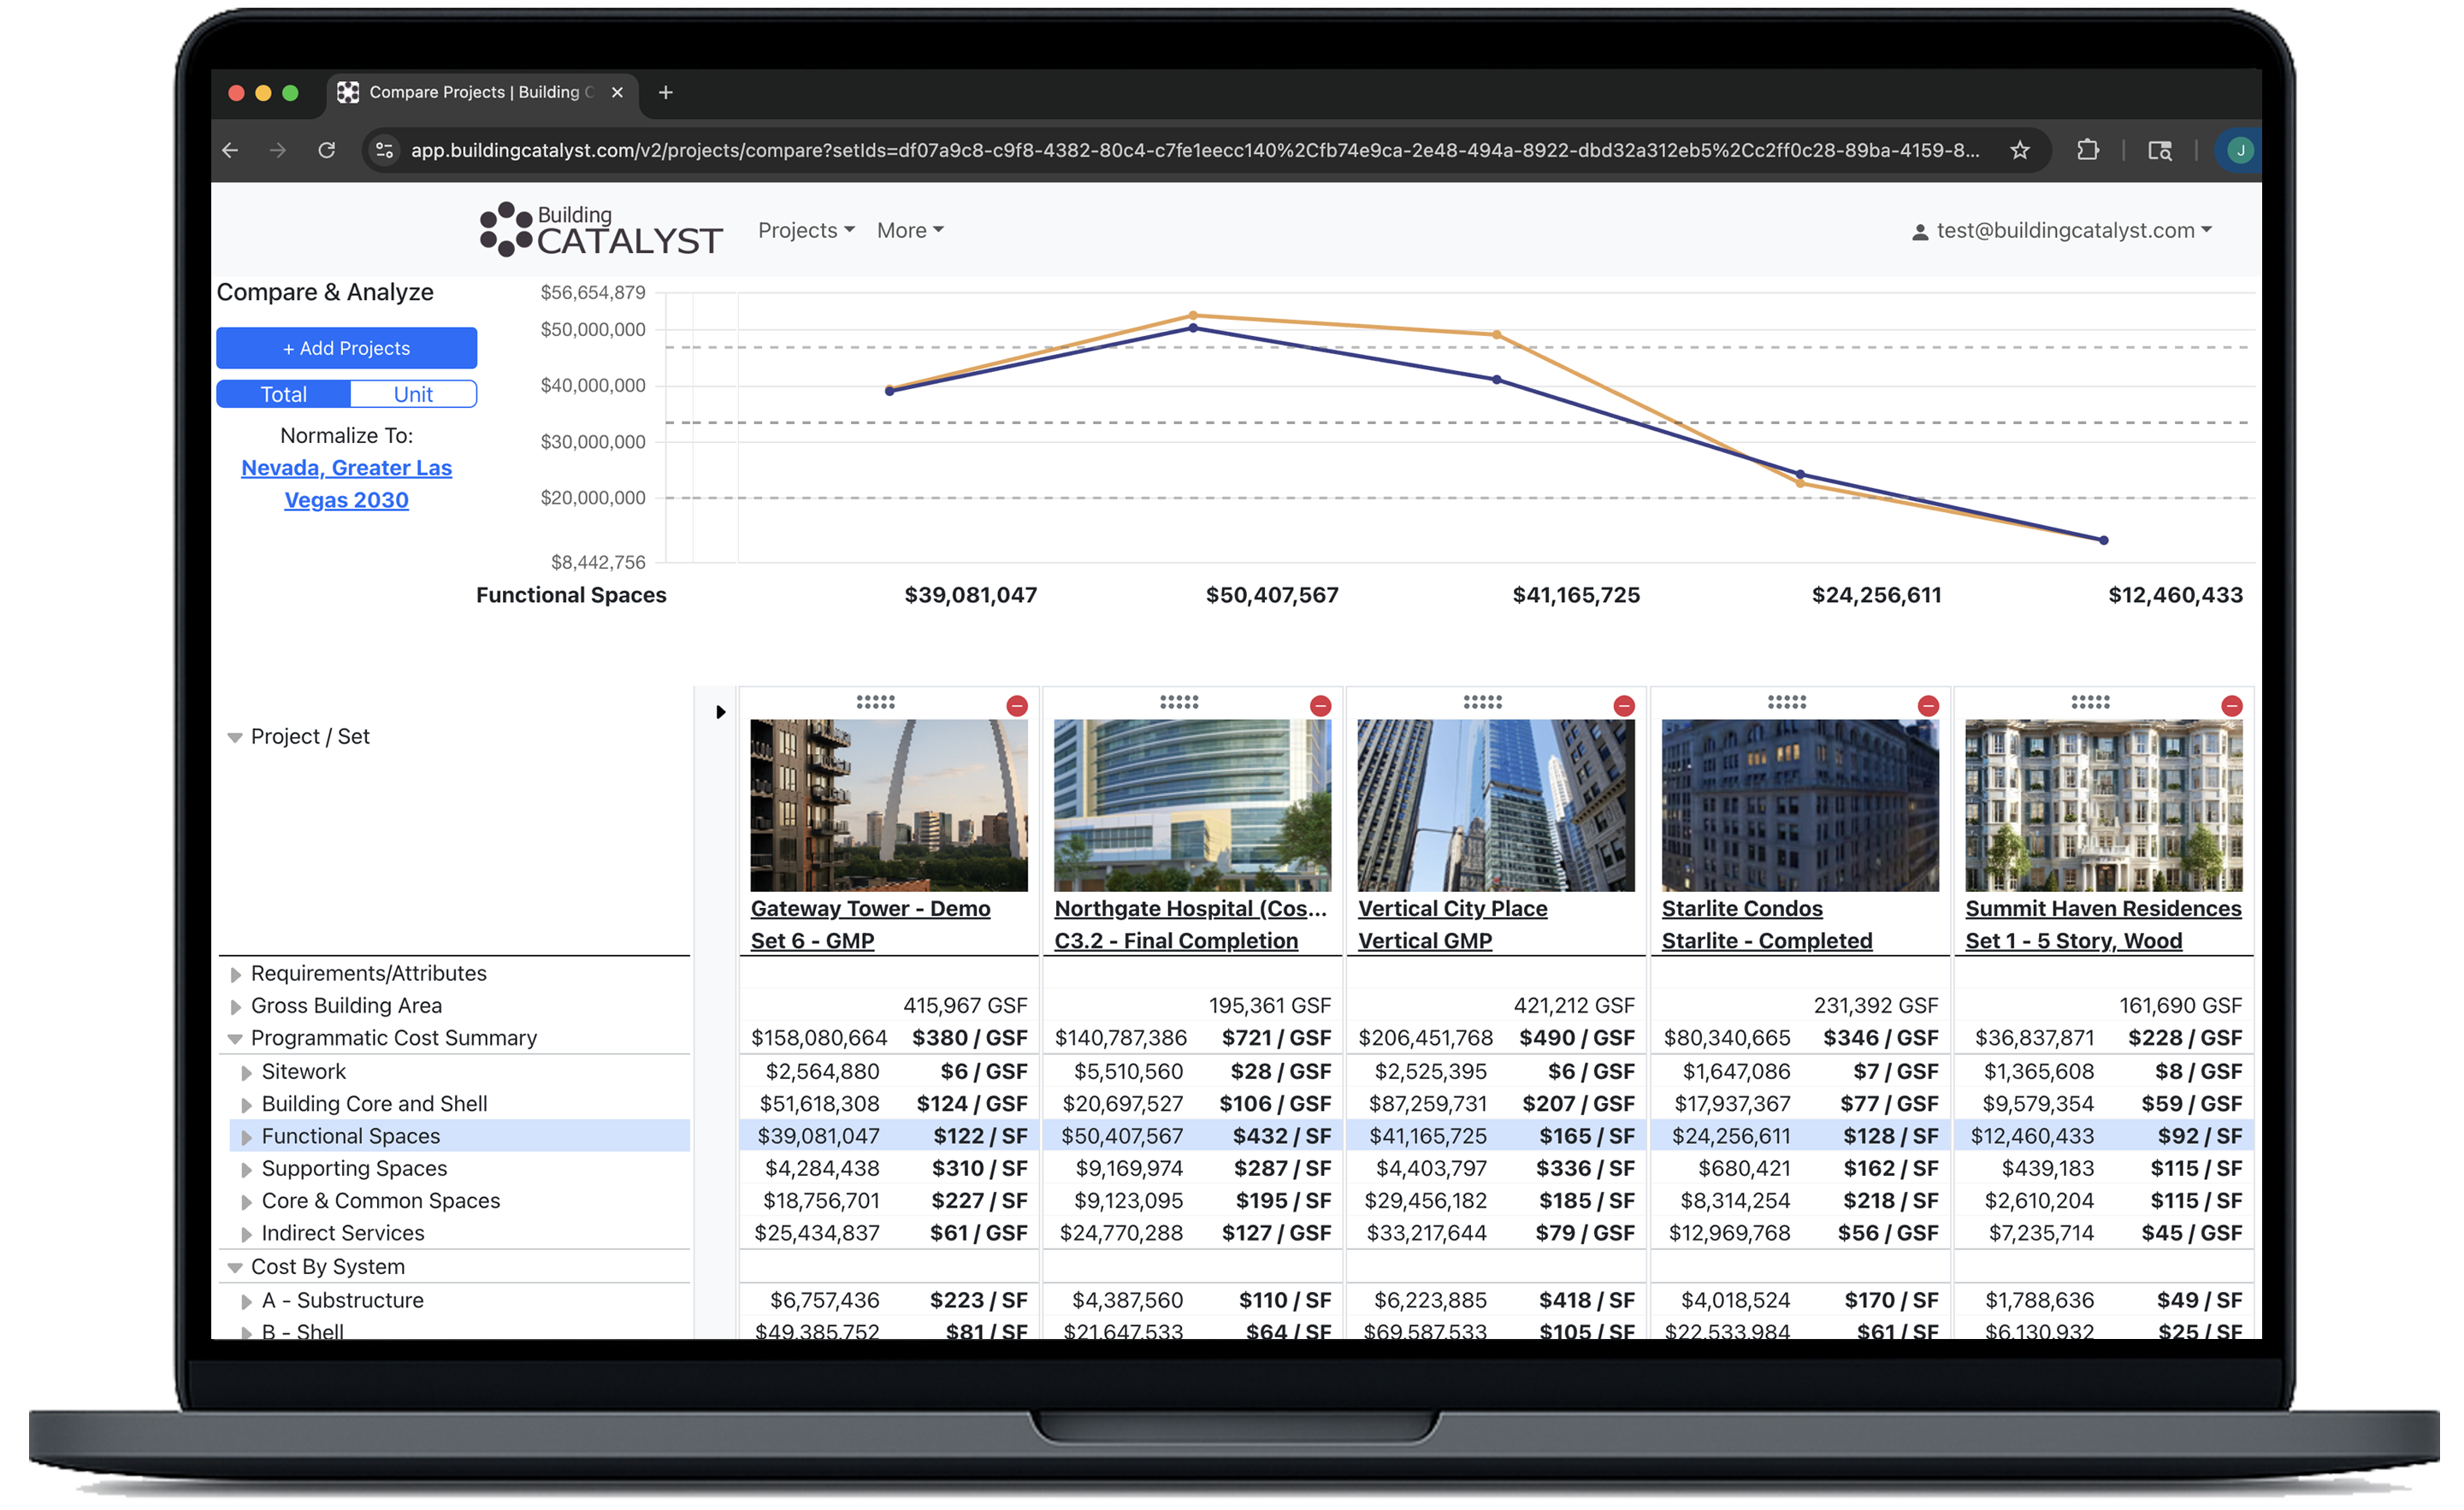Image resolution: width=2464 pixels, height=1510 pixels.
Task: Click the bookmark star in address bar
Action: pos(2020,150)
